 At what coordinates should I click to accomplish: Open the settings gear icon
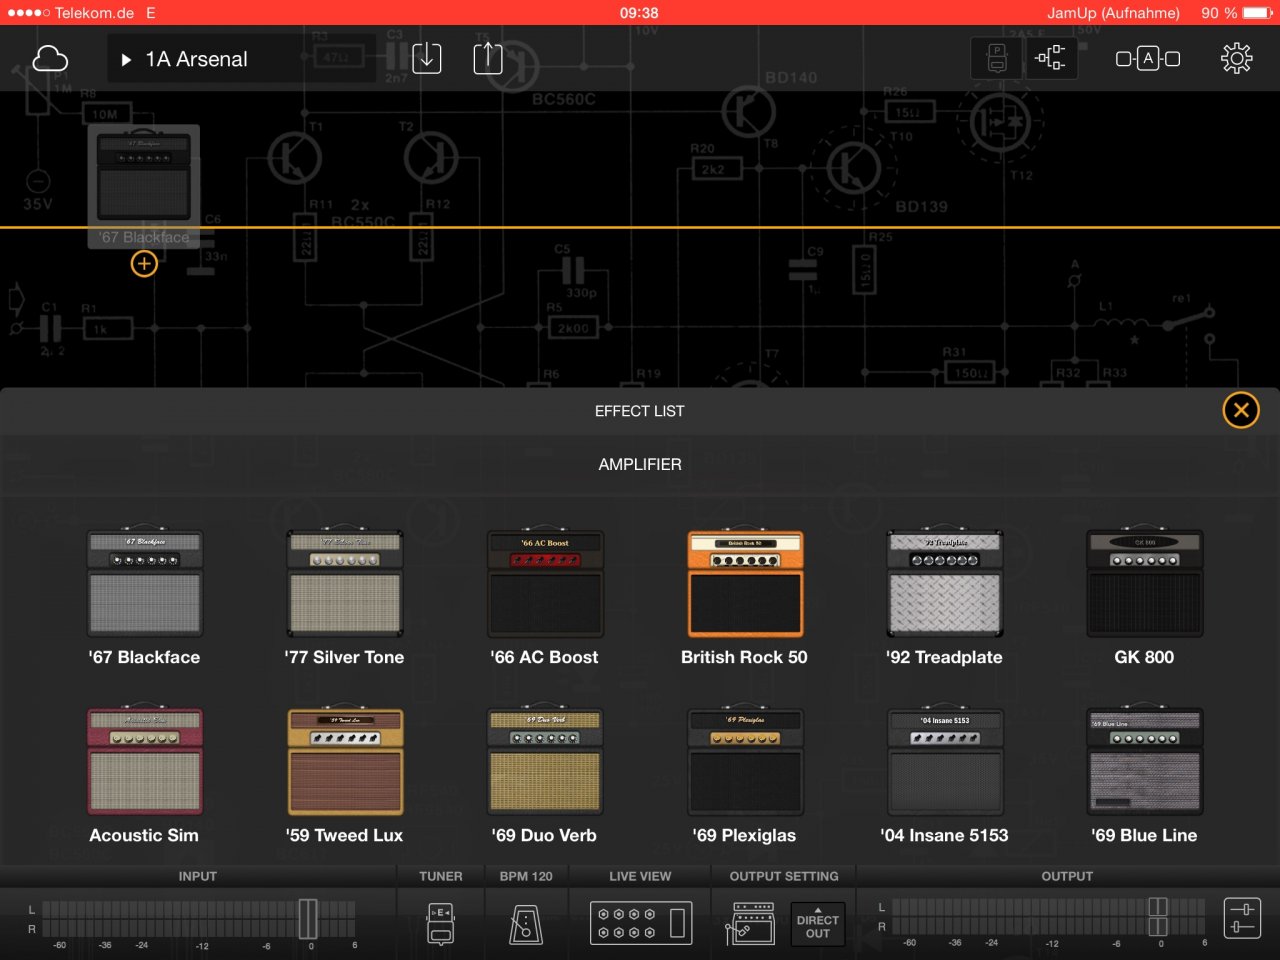1237,59
